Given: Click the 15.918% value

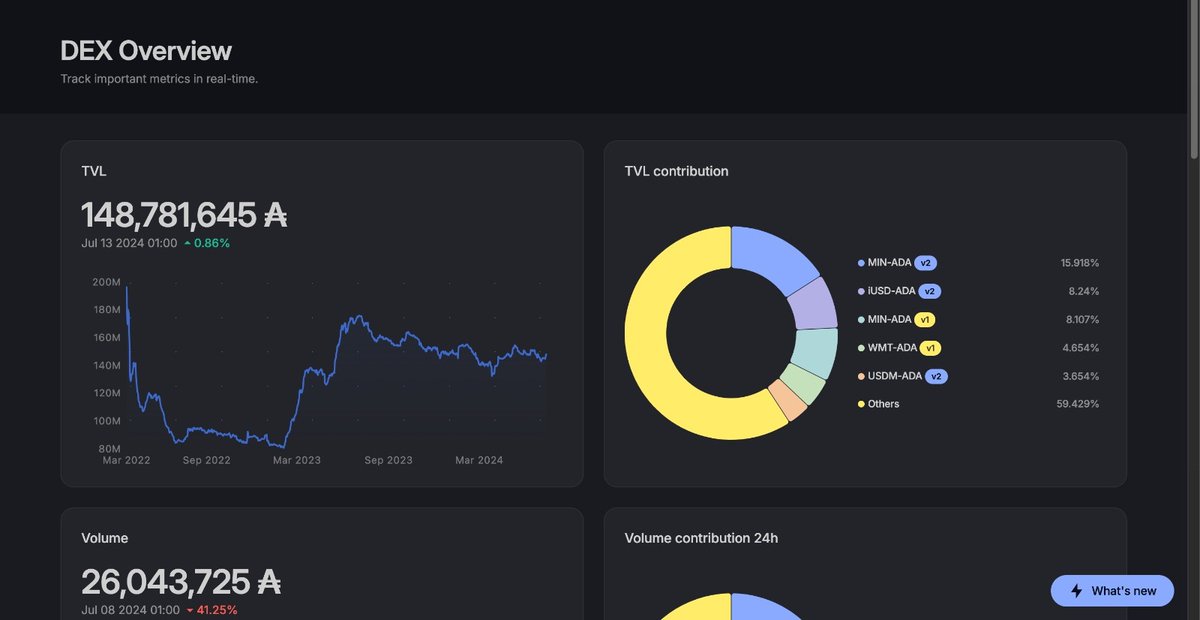Looking at the screenshot, I should tap(1080, 263).
